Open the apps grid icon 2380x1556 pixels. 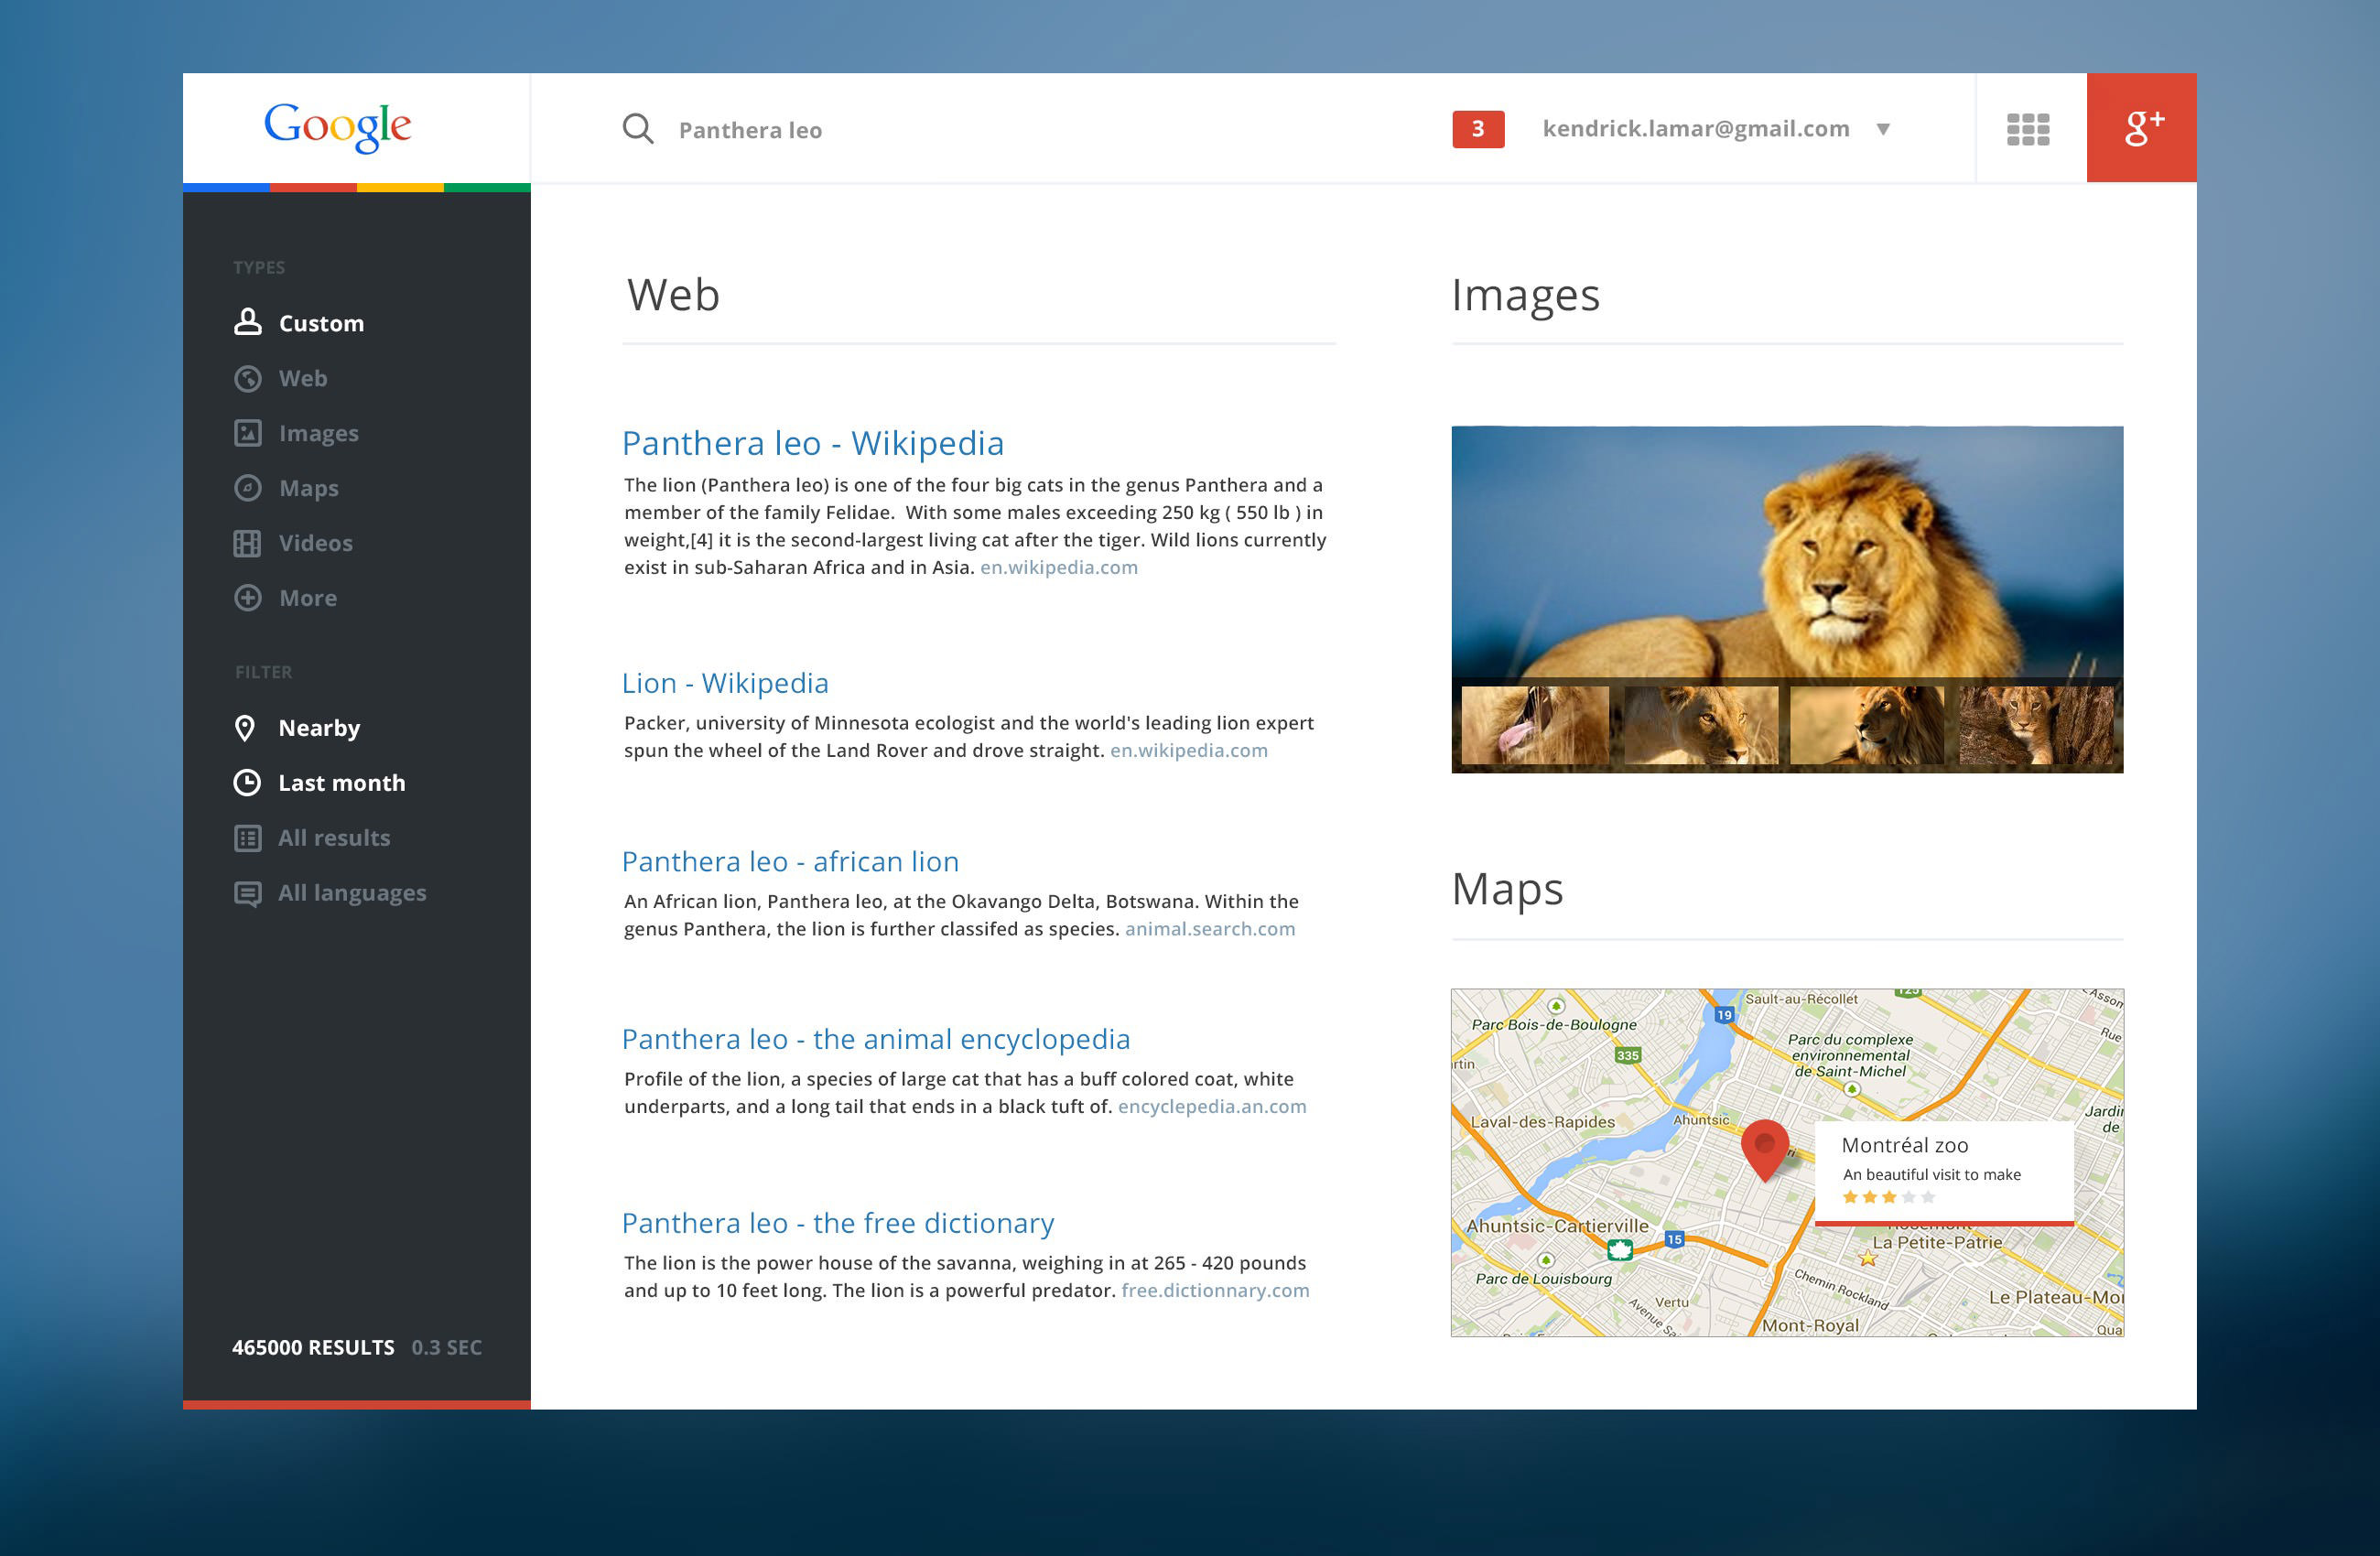(x=2028, y=129)
